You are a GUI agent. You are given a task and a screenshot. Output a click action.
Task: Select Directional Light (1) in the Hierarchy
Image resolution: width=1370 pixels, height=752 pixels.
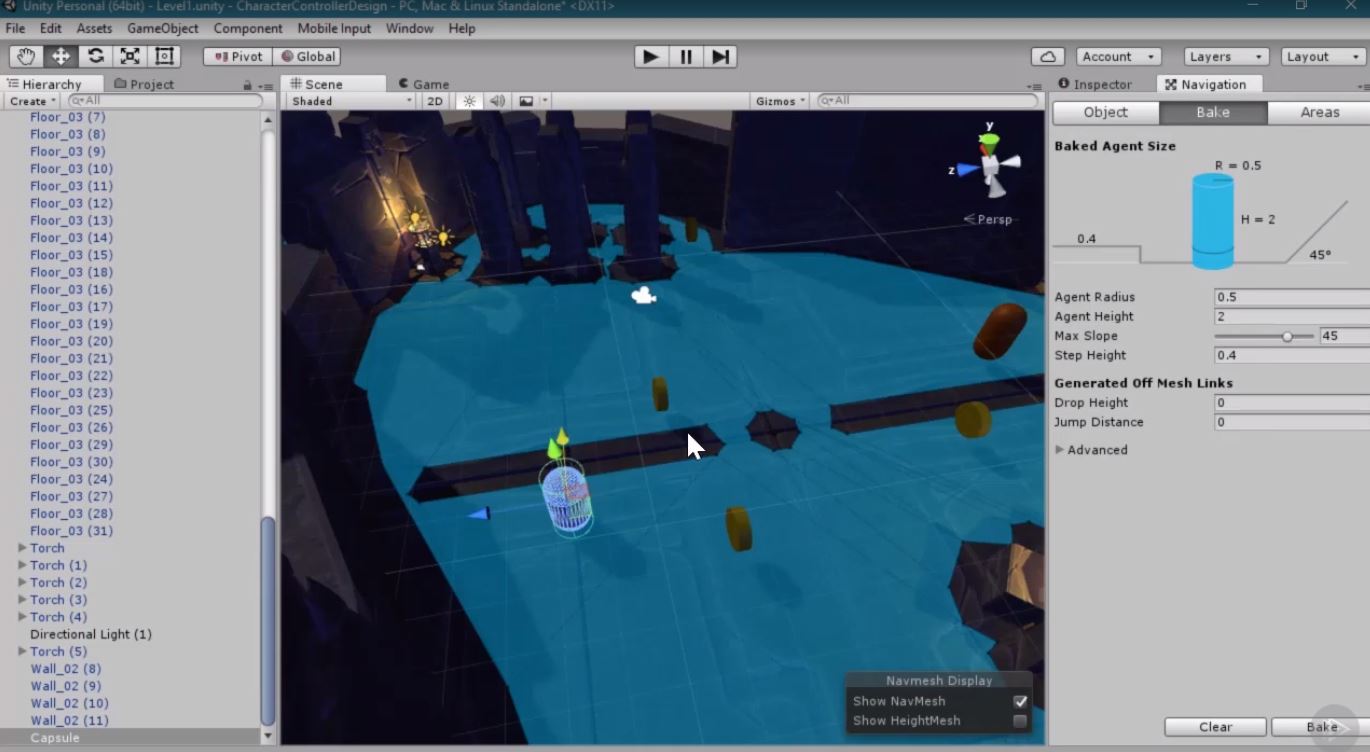pos(91,634)
